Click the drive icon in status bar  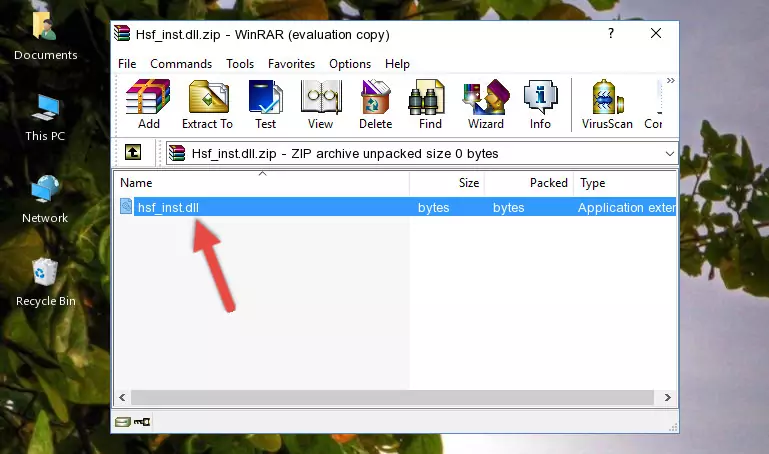pos(123,422)
